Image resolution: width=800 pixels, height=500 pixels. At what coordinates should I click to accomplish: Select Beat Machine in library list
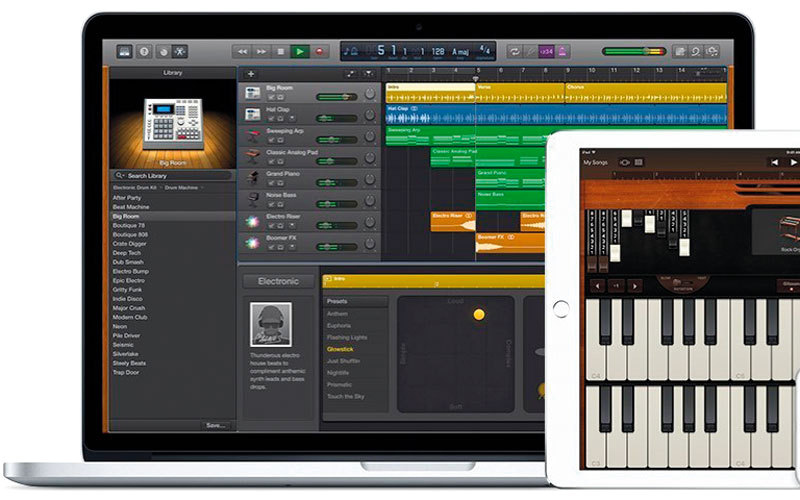point(128,207)
